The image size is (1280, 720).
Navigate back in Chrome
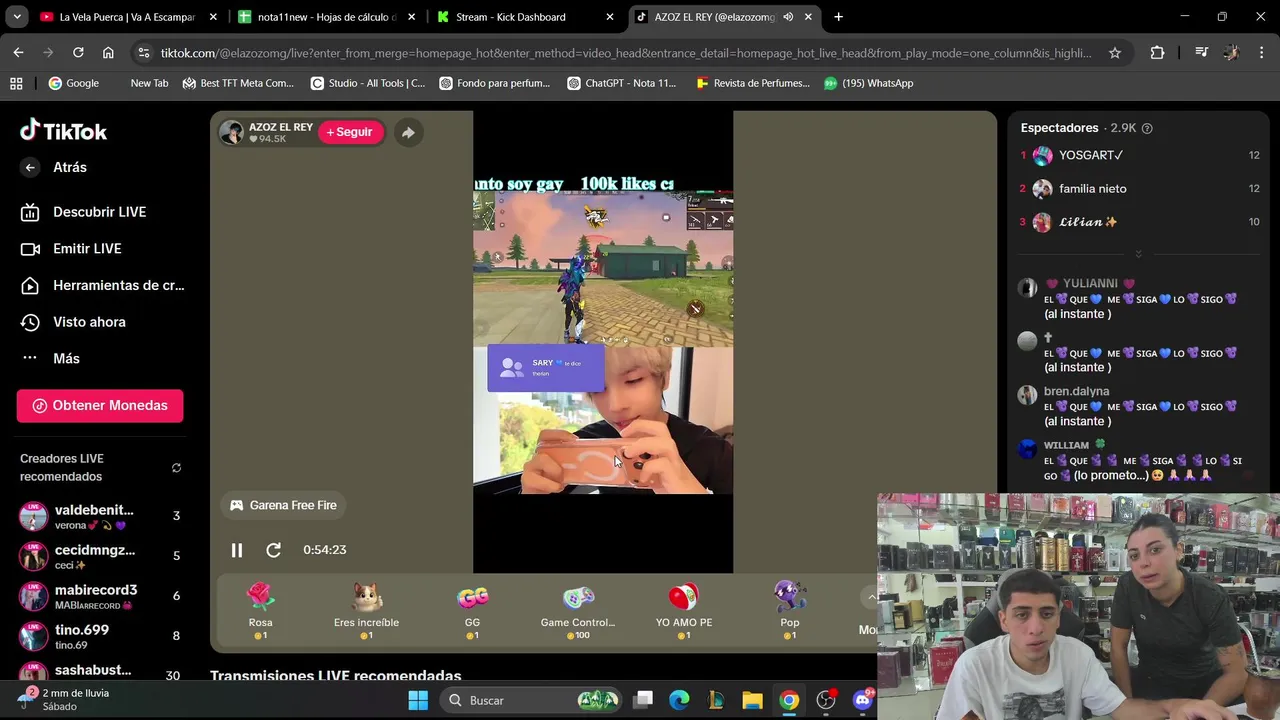coord(18,53)
